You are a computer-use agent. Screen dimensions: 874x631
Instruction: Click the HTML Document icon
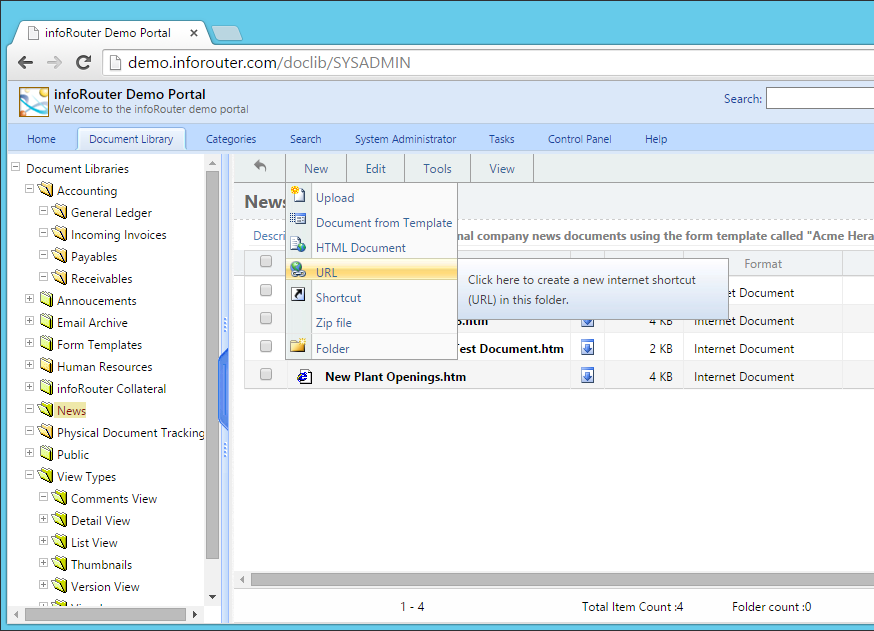pos(298,244)
